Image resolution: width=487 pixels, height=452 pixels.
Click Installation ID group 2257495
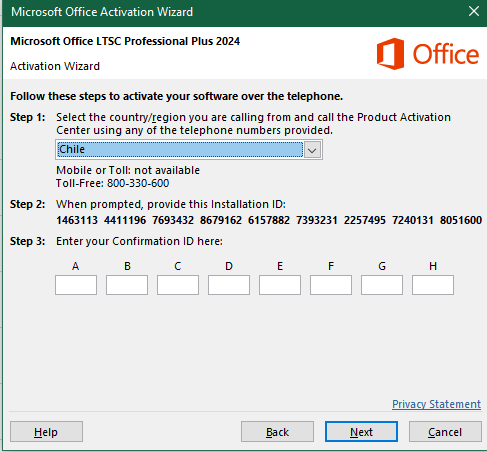[365, 220]
